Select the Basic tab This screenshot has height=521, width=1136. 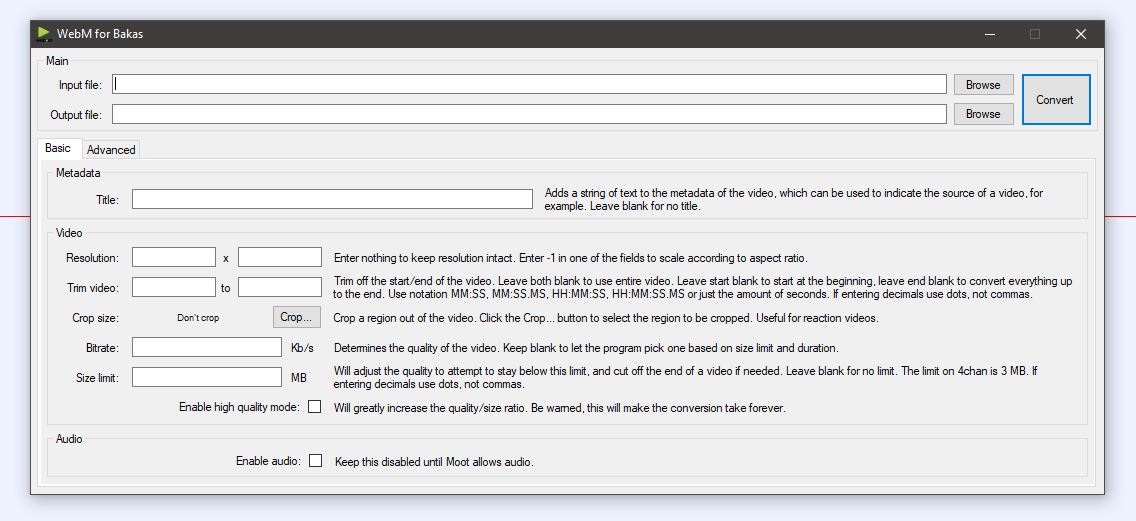click(58, 148)
